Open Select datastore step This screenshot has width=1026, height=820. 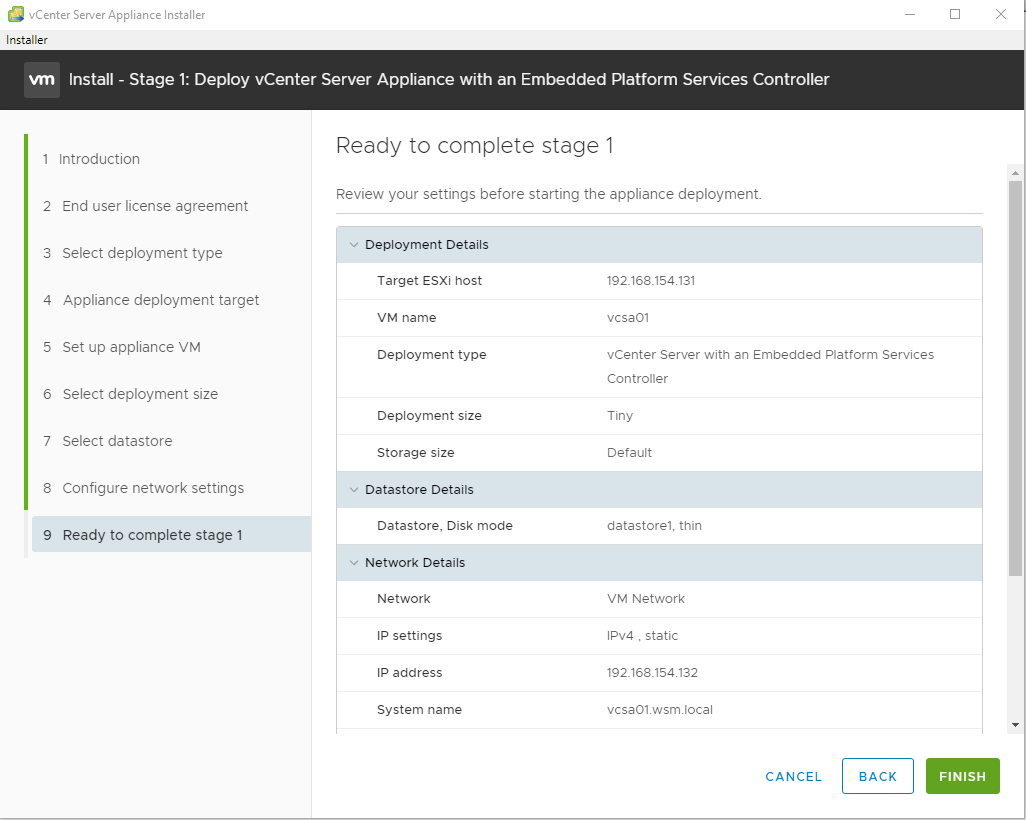[107, 442]
